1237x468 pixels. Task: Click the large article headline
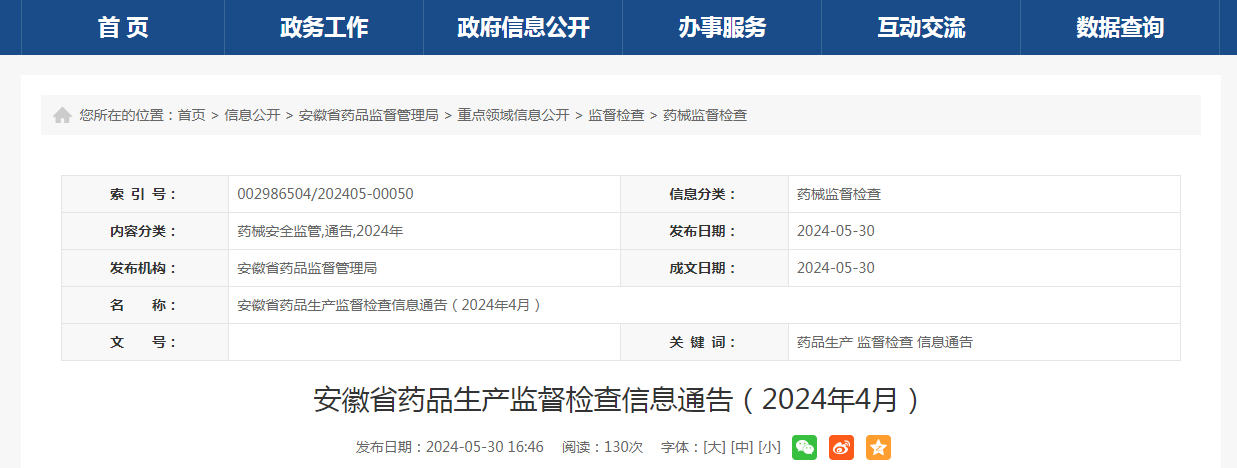617,400
